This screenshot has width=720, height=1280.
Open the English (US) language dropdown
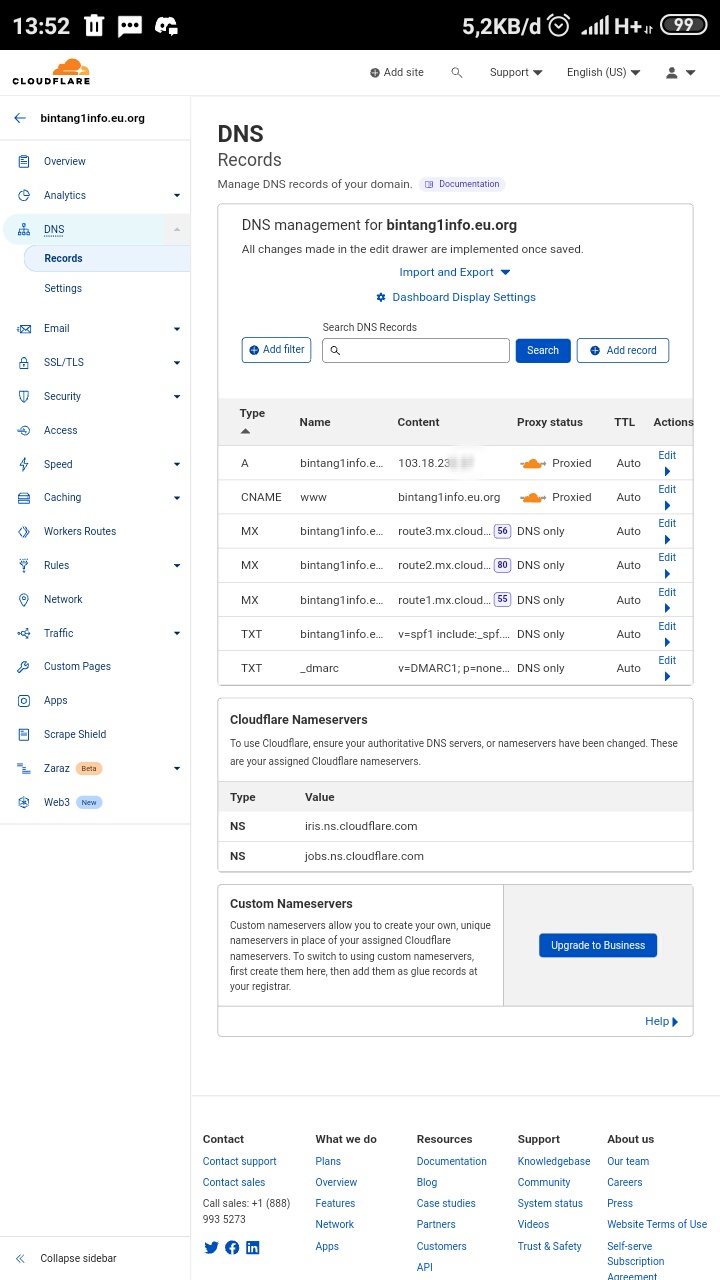click(x=603, y=73)
